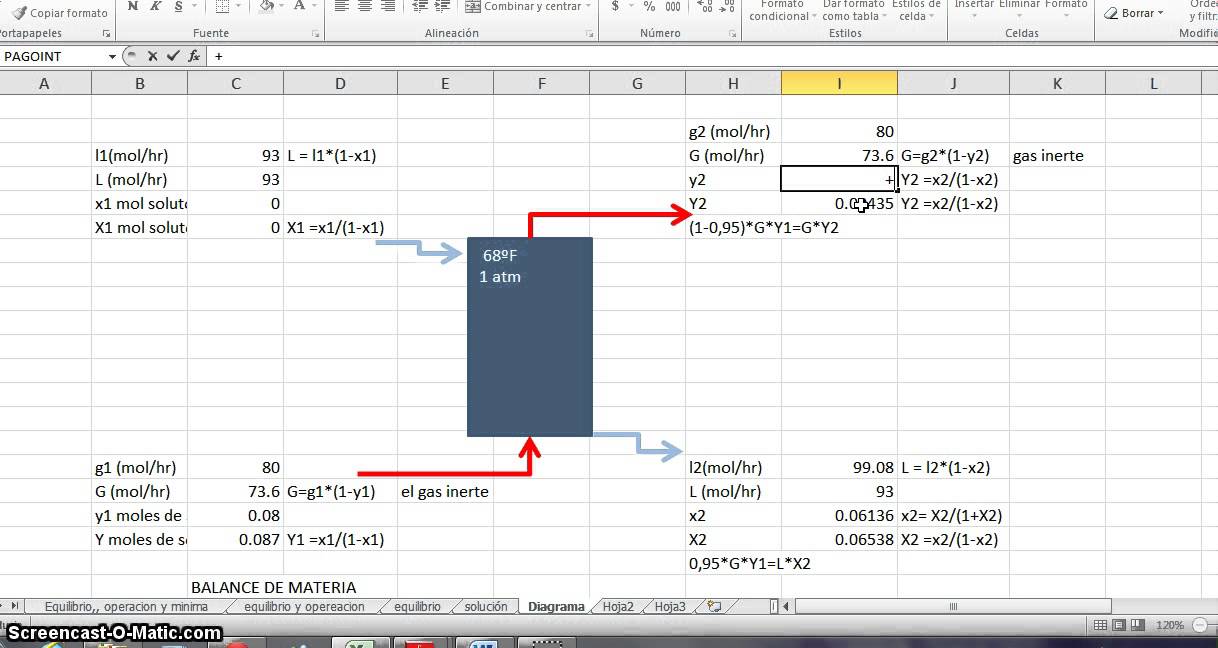Switch to Page Break Preview
The width and height of the screenshot is (1218, 648).
(x=1137, y=626)
